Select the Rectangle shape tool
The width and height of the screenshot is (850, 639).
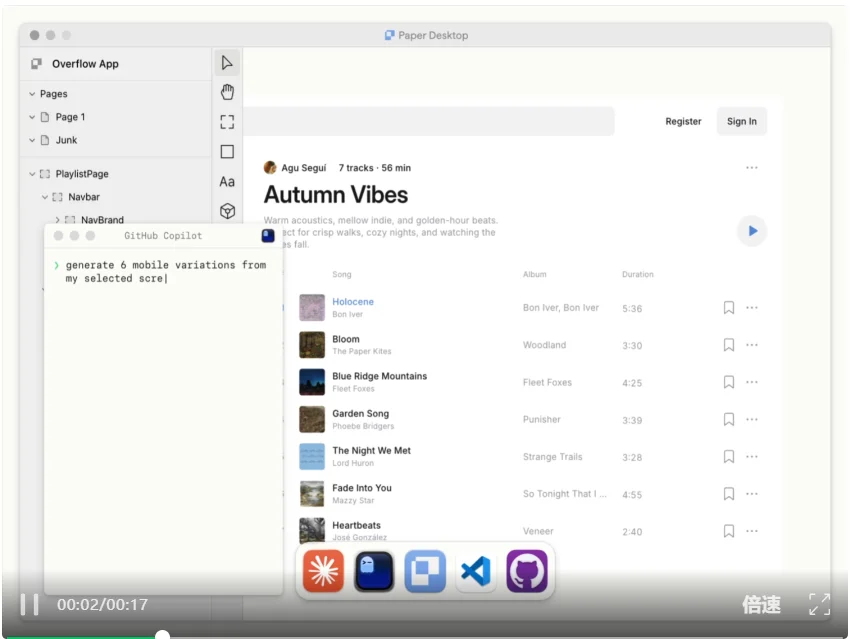click(x=227, y=152)
